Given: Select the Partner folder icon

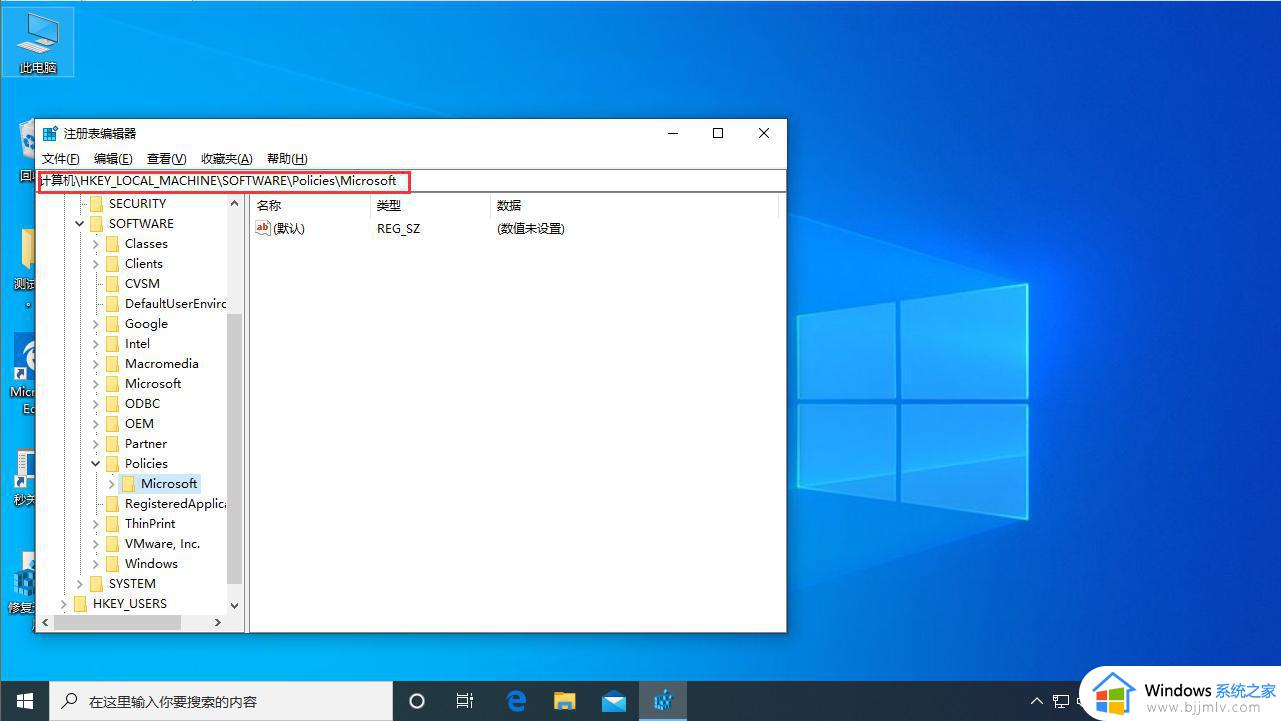Looking at the screenshot, I should pyautogui.click(x=112, y=444).
